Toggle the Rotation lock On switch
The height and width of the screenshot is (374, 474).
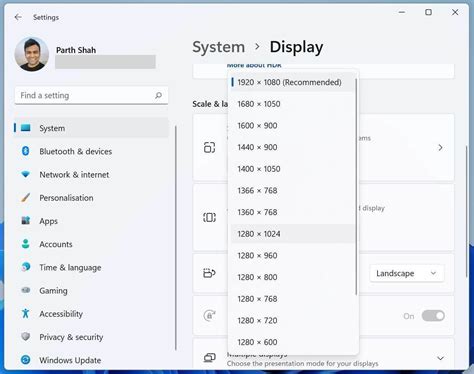[x=433, y=316]
